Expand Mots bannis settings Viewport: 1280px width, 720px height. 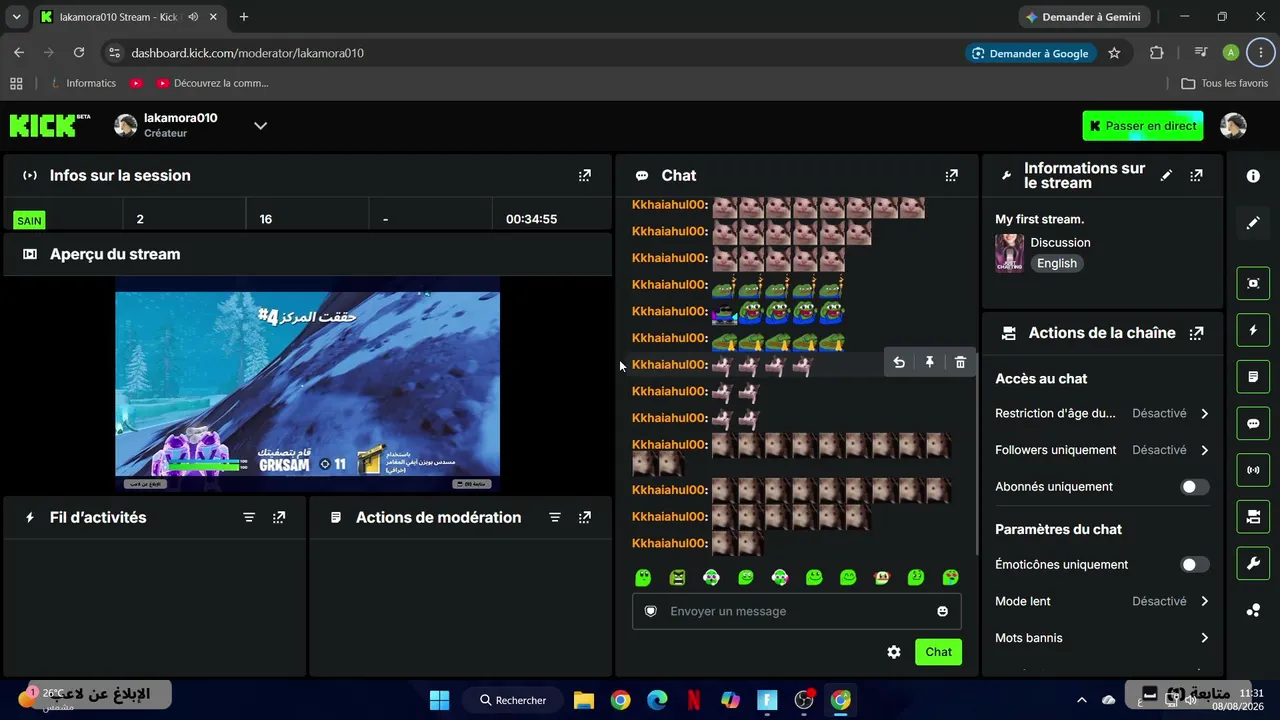coord(1204,638)
